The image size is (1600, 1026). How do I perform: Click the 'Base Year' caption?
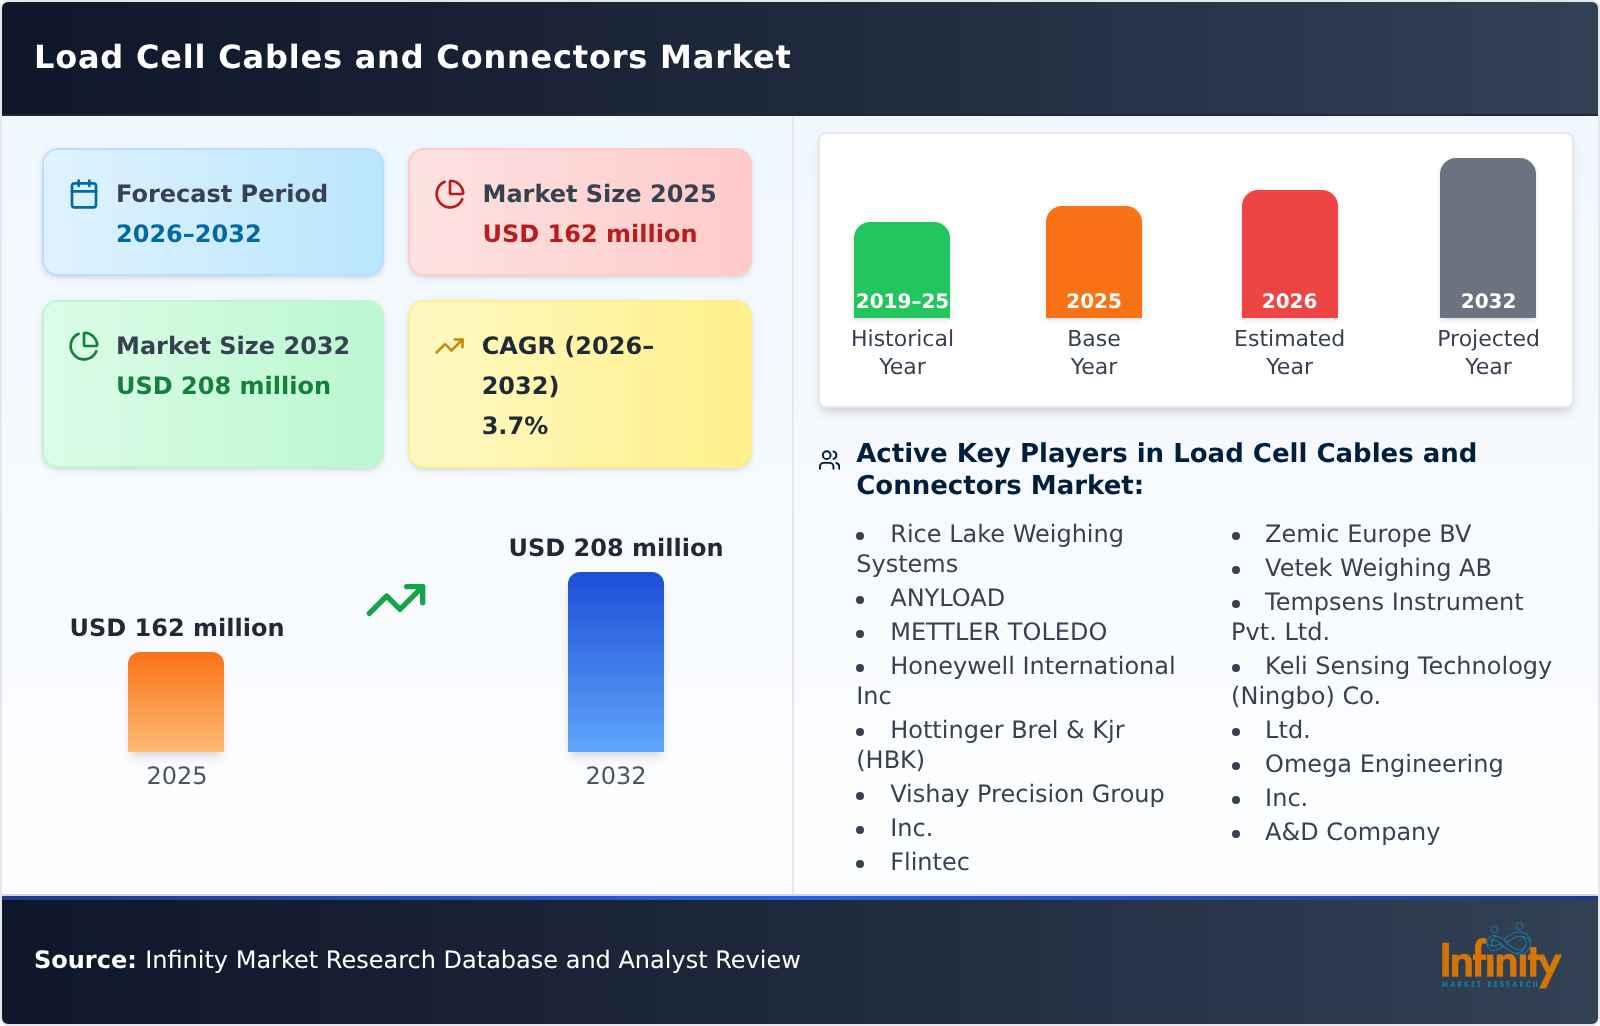[1094, 353]
